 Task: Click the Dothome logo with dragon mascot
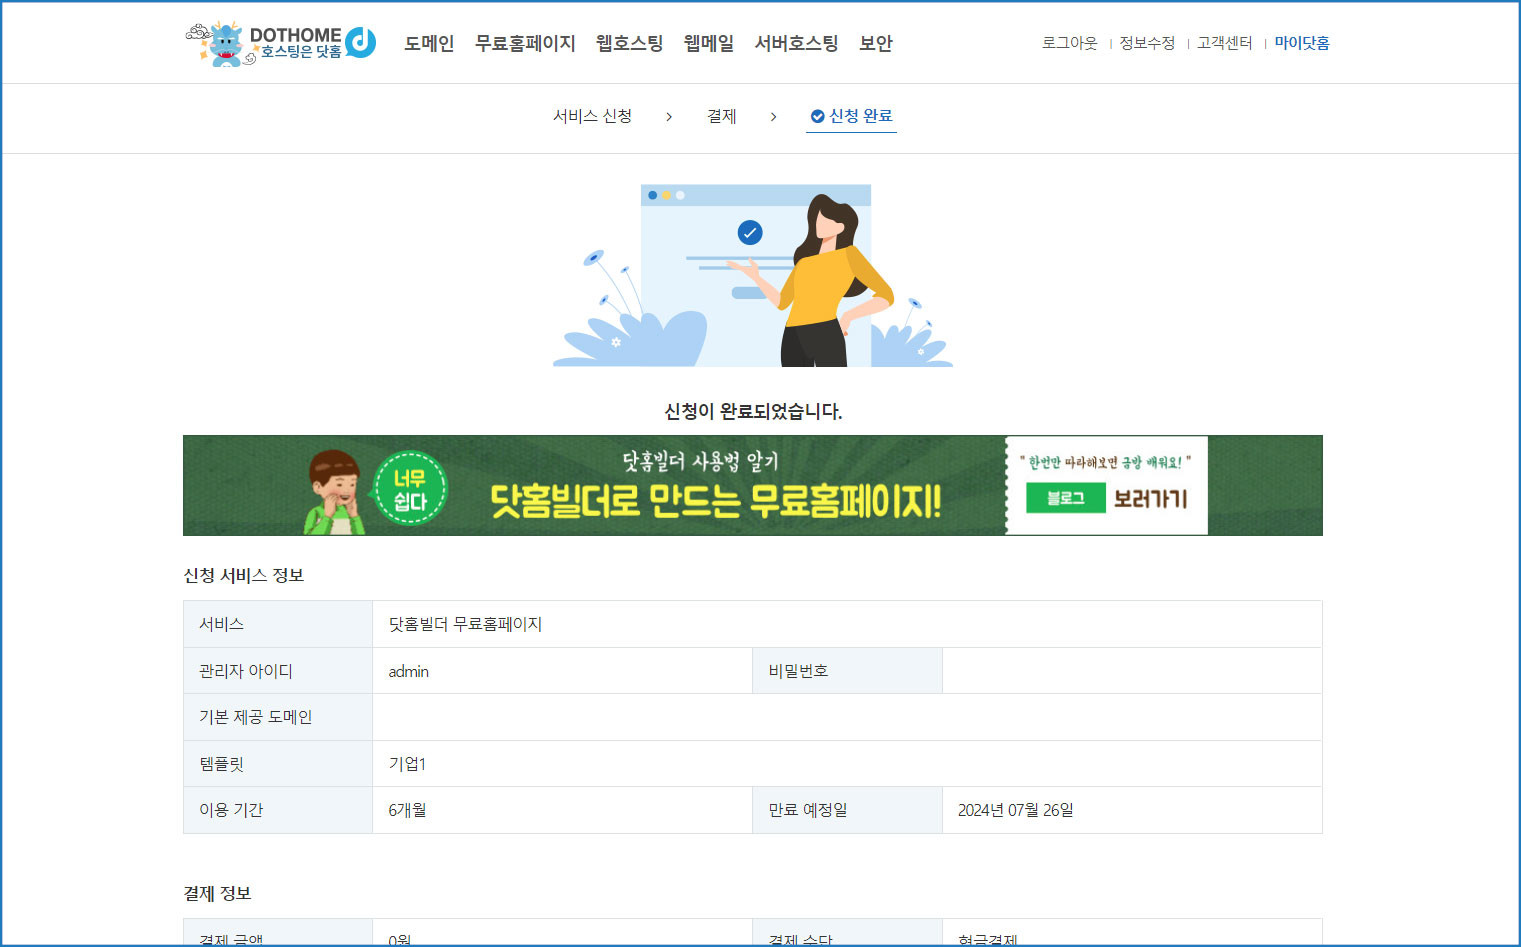click(x=281, y=43)
